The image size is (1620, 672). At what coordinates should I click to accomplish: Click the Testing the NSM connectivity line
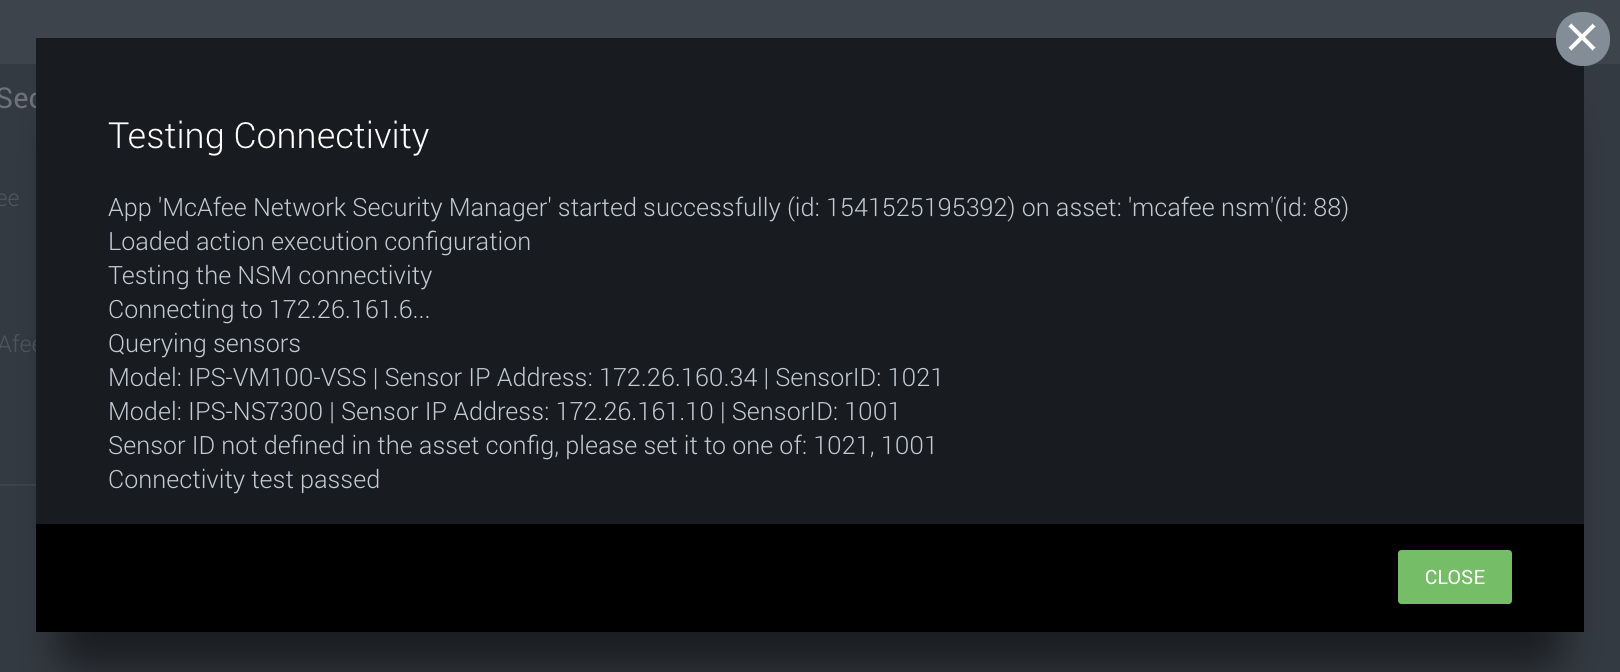270,275
